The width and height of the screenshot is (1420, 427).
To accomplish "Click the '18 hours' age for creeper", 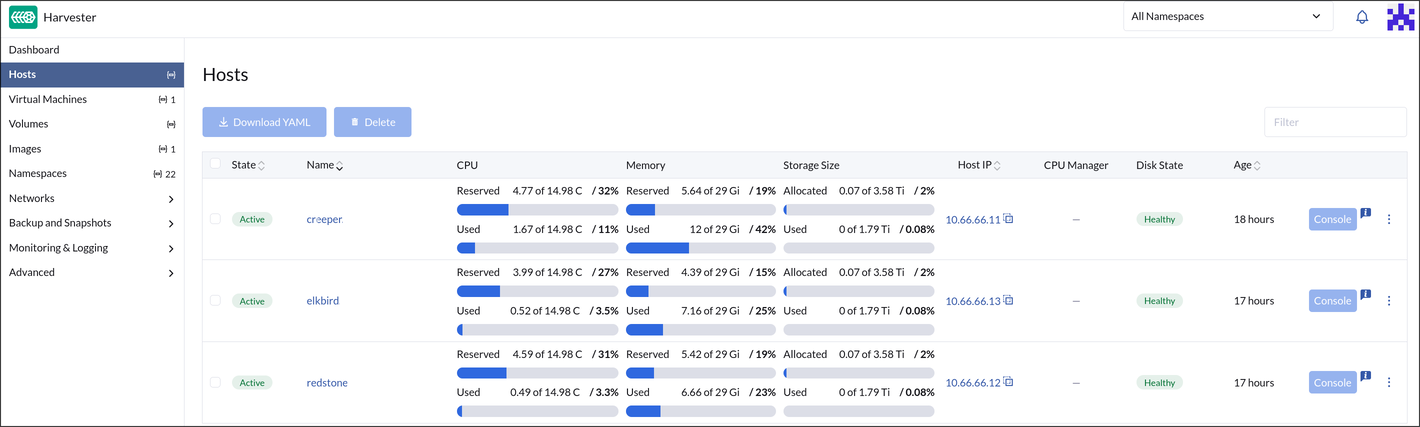I will pyautogui.click(x=1254, y=219).
